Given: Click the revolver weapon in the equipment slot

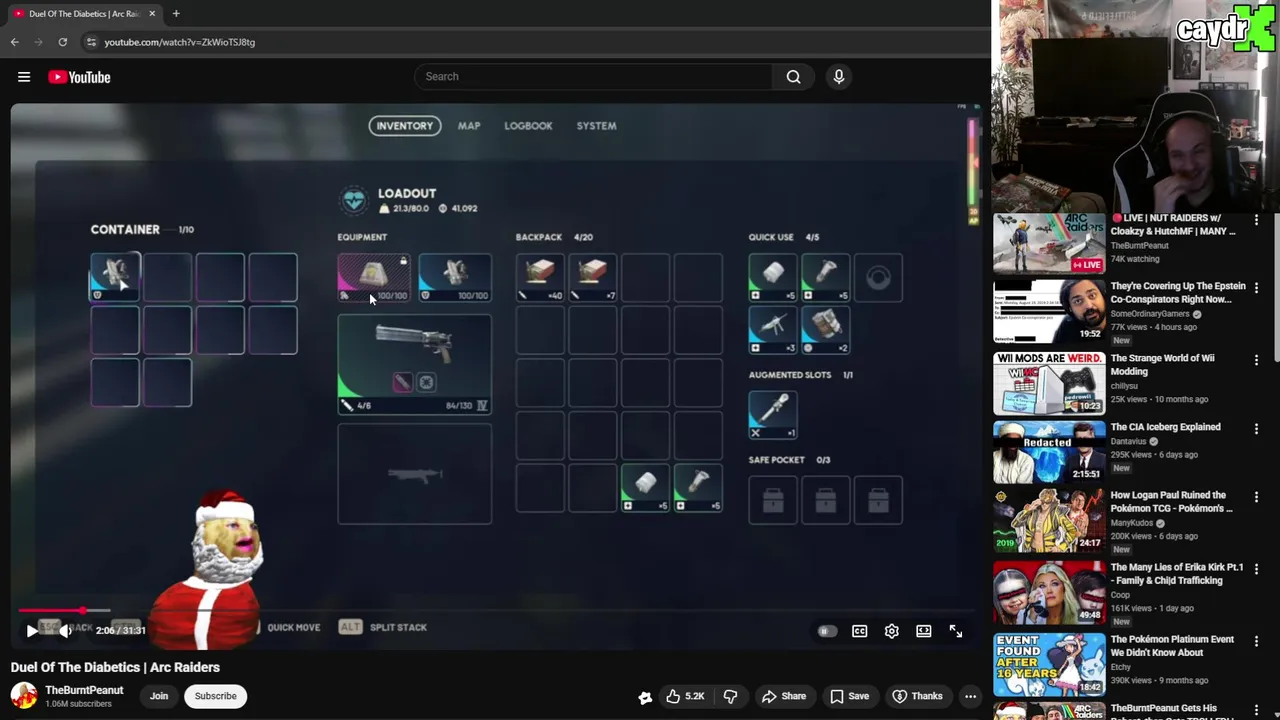Looking at the screenshot, I should tap(414, 364).
